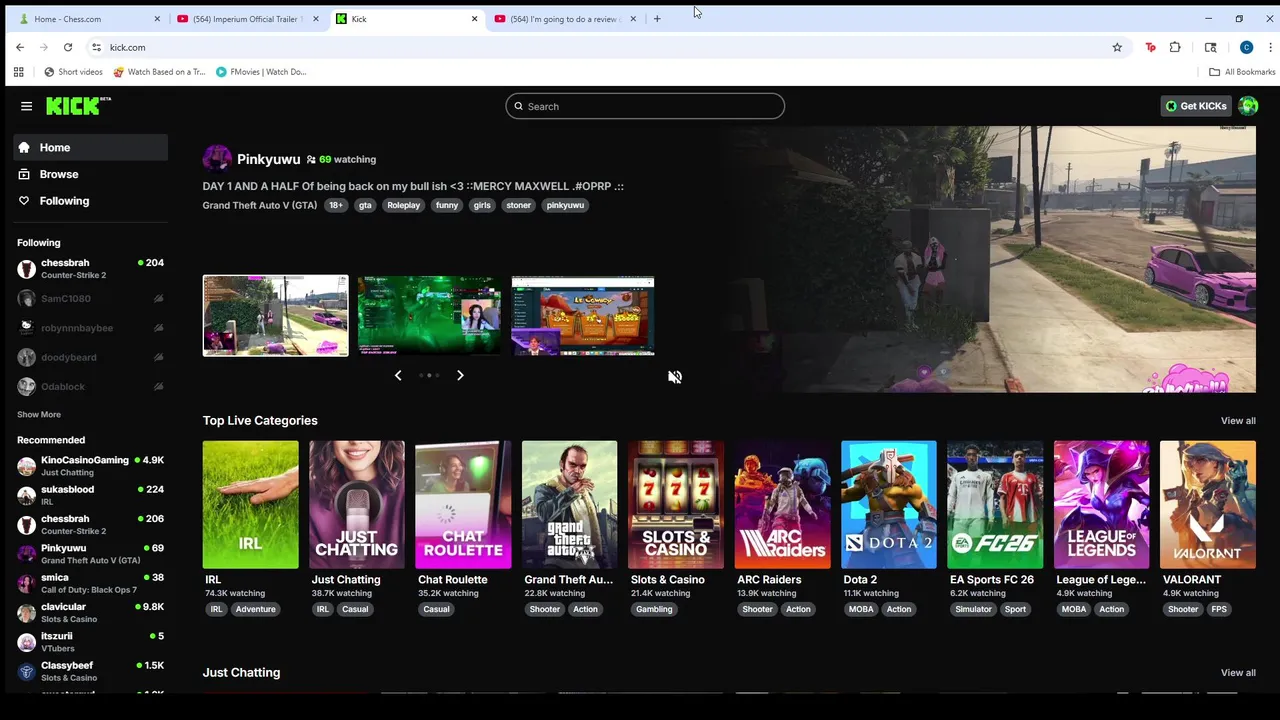This screenshot has width=1280, height=720.
Task: Open the ARC Raiders category card
Action: pos(782,505)
